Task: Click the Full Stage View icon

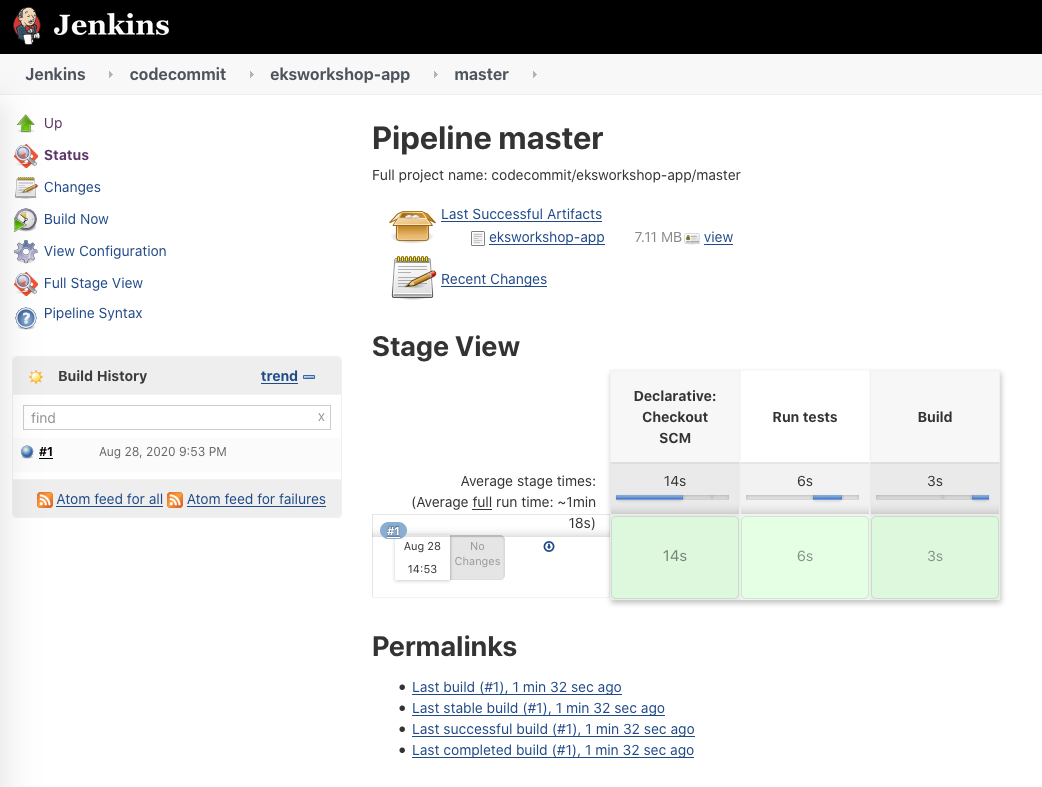Action: coord(27,283)
